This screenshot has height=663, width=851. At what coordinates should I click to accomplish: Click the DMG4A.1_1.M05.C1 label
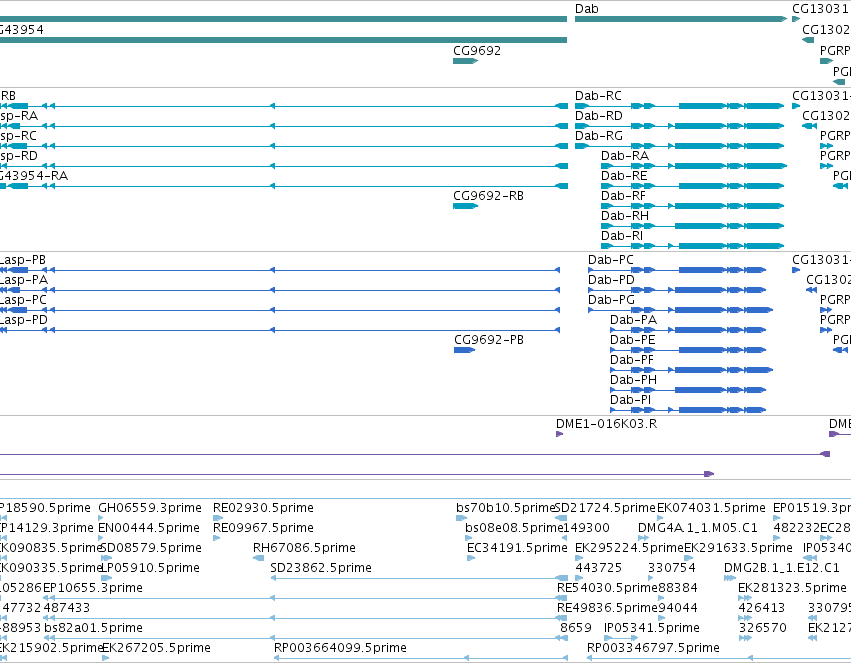pos(698,528)
